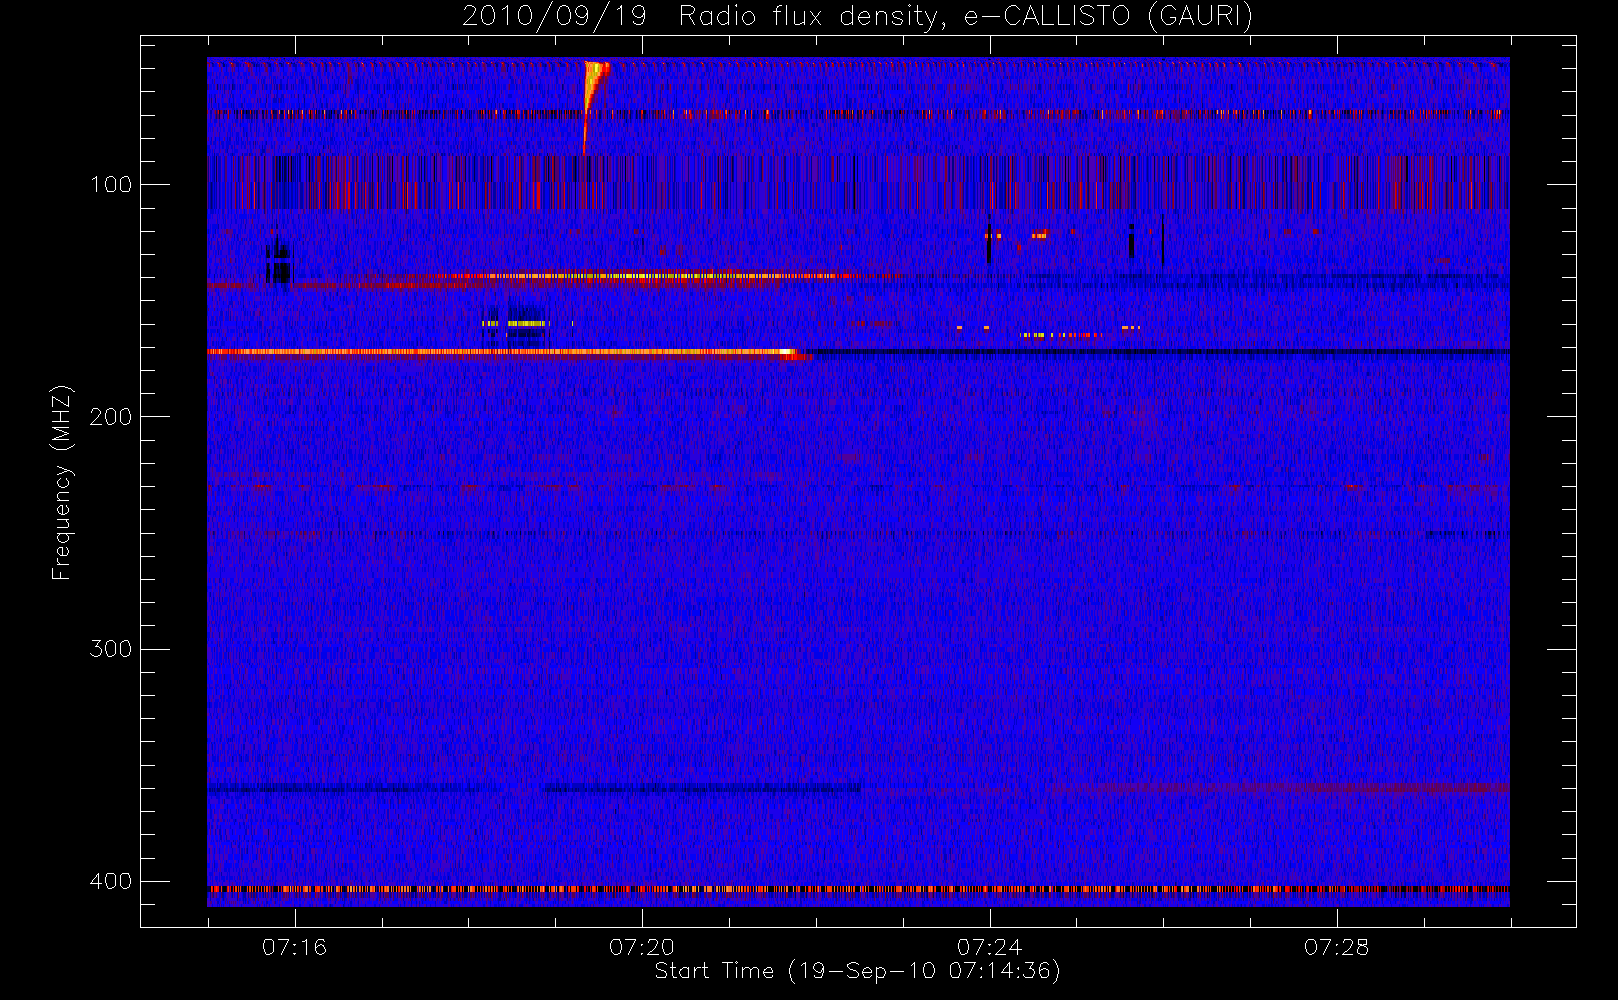Click the 400 frequency axis label
The width and height of the screenshot is (1618, 1000).
pyautogui.click(x=110, y=881)
